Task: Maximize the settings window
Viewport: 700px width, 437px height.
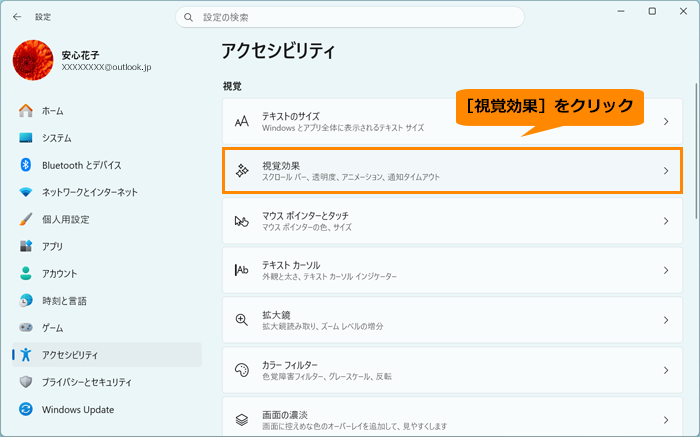Action: pos(652,11)
